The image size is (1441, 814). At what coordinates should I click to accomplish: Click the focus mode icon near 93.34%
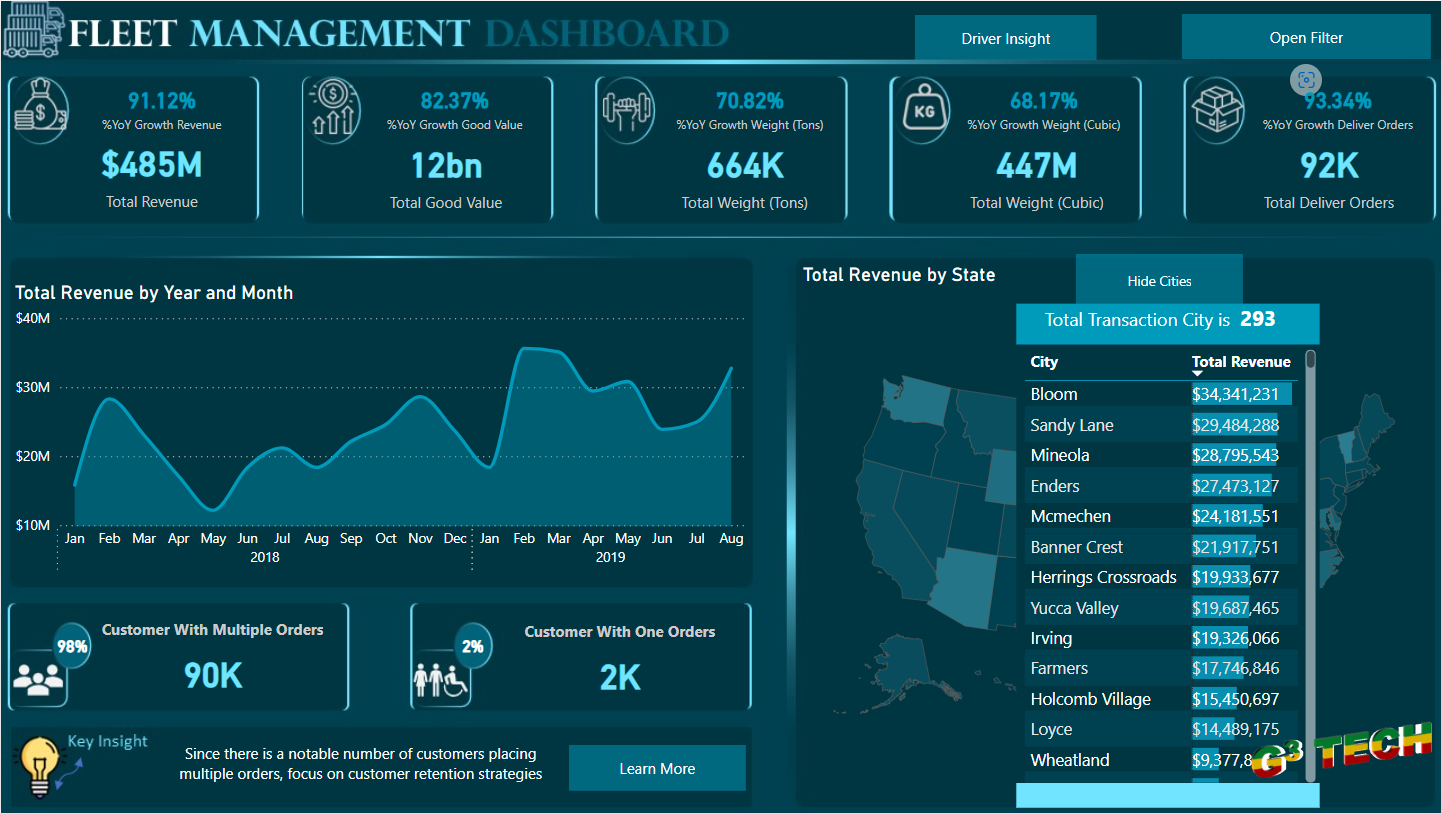[x=1306, y=80]
